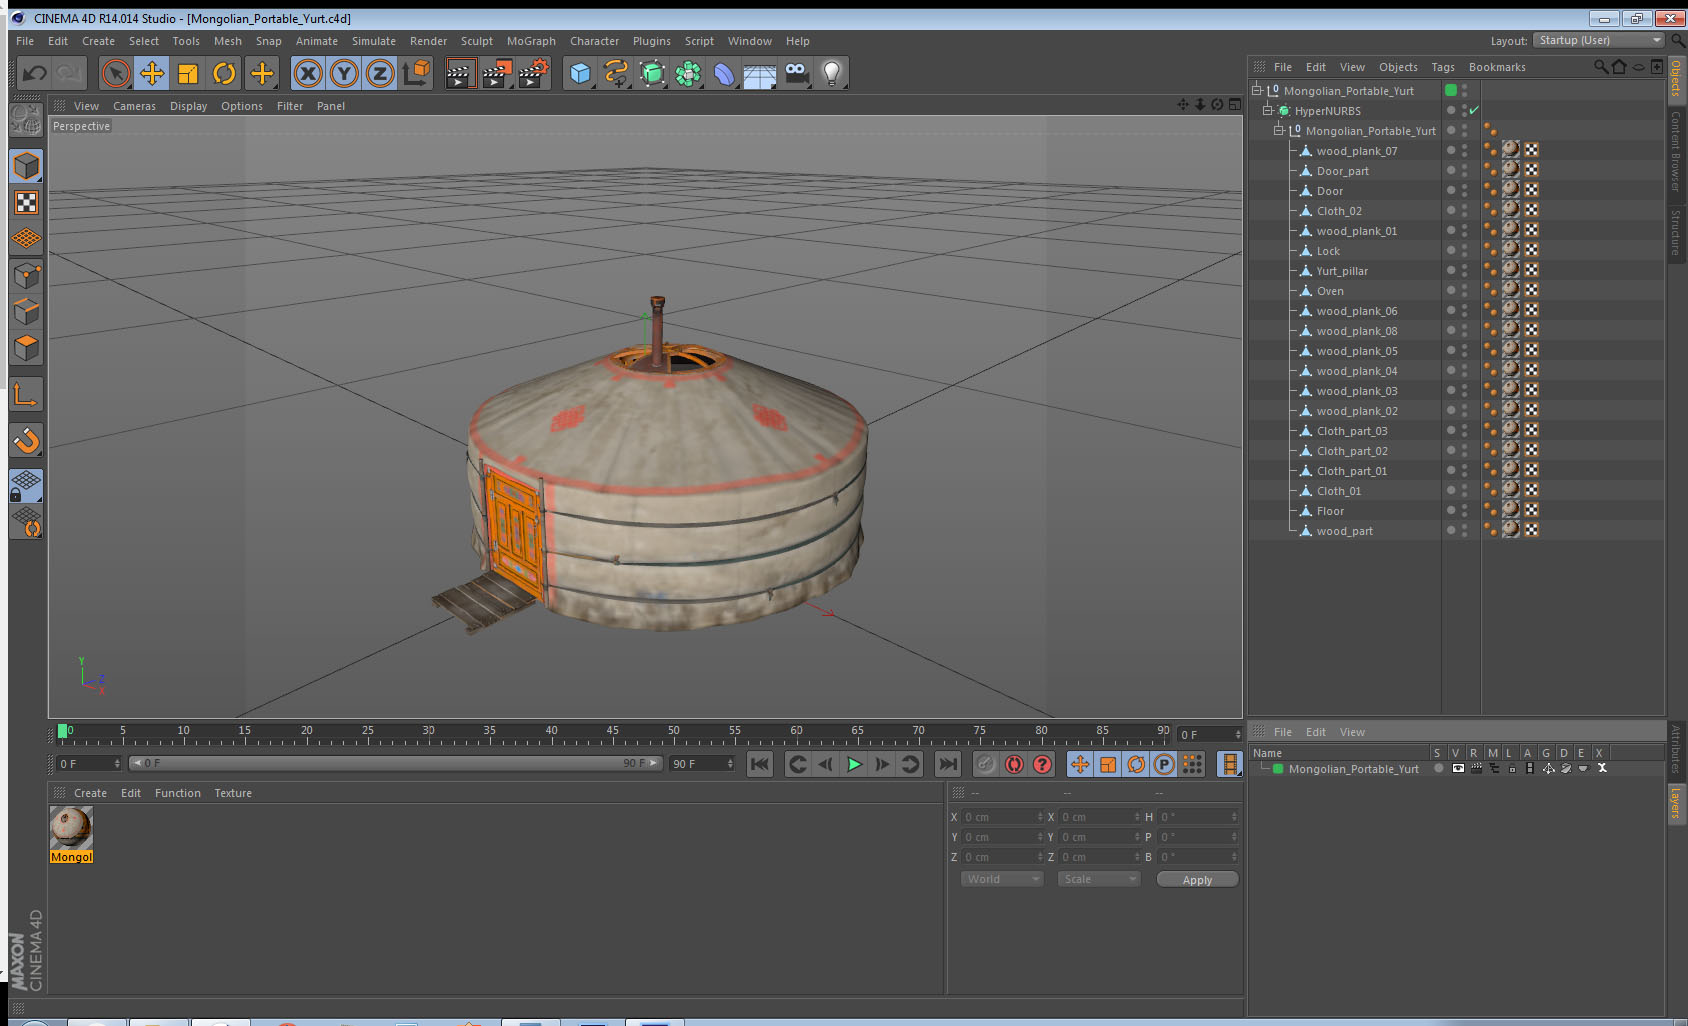Open Object Manager Tags menu
This screenshot has width=1688, height=1026.
coord(1442,67)
